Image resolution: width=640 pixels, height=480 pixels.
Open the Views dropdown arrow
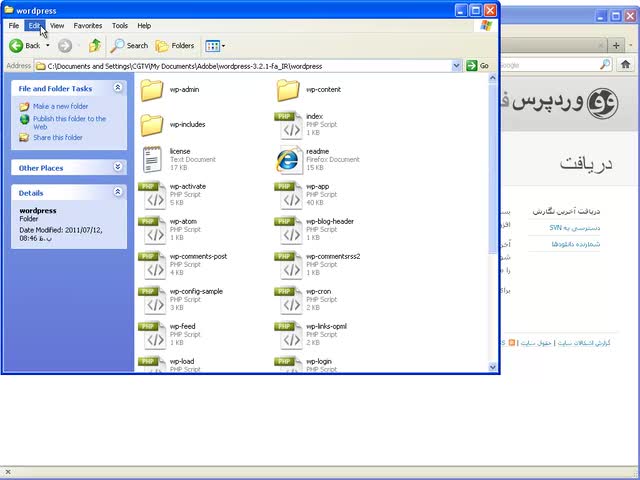(223, 46)
